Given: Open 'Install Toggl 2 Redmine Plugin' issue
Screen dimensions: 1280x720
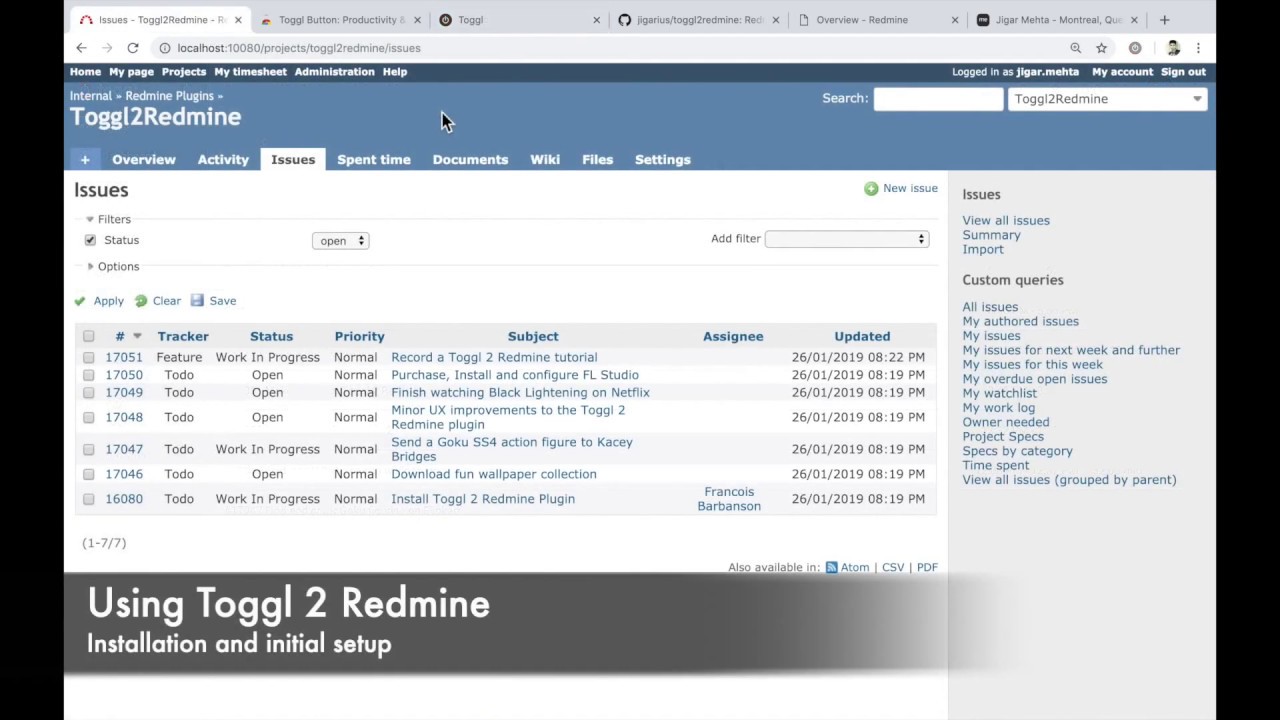Looking at the screenshot, I should [483, 499].
